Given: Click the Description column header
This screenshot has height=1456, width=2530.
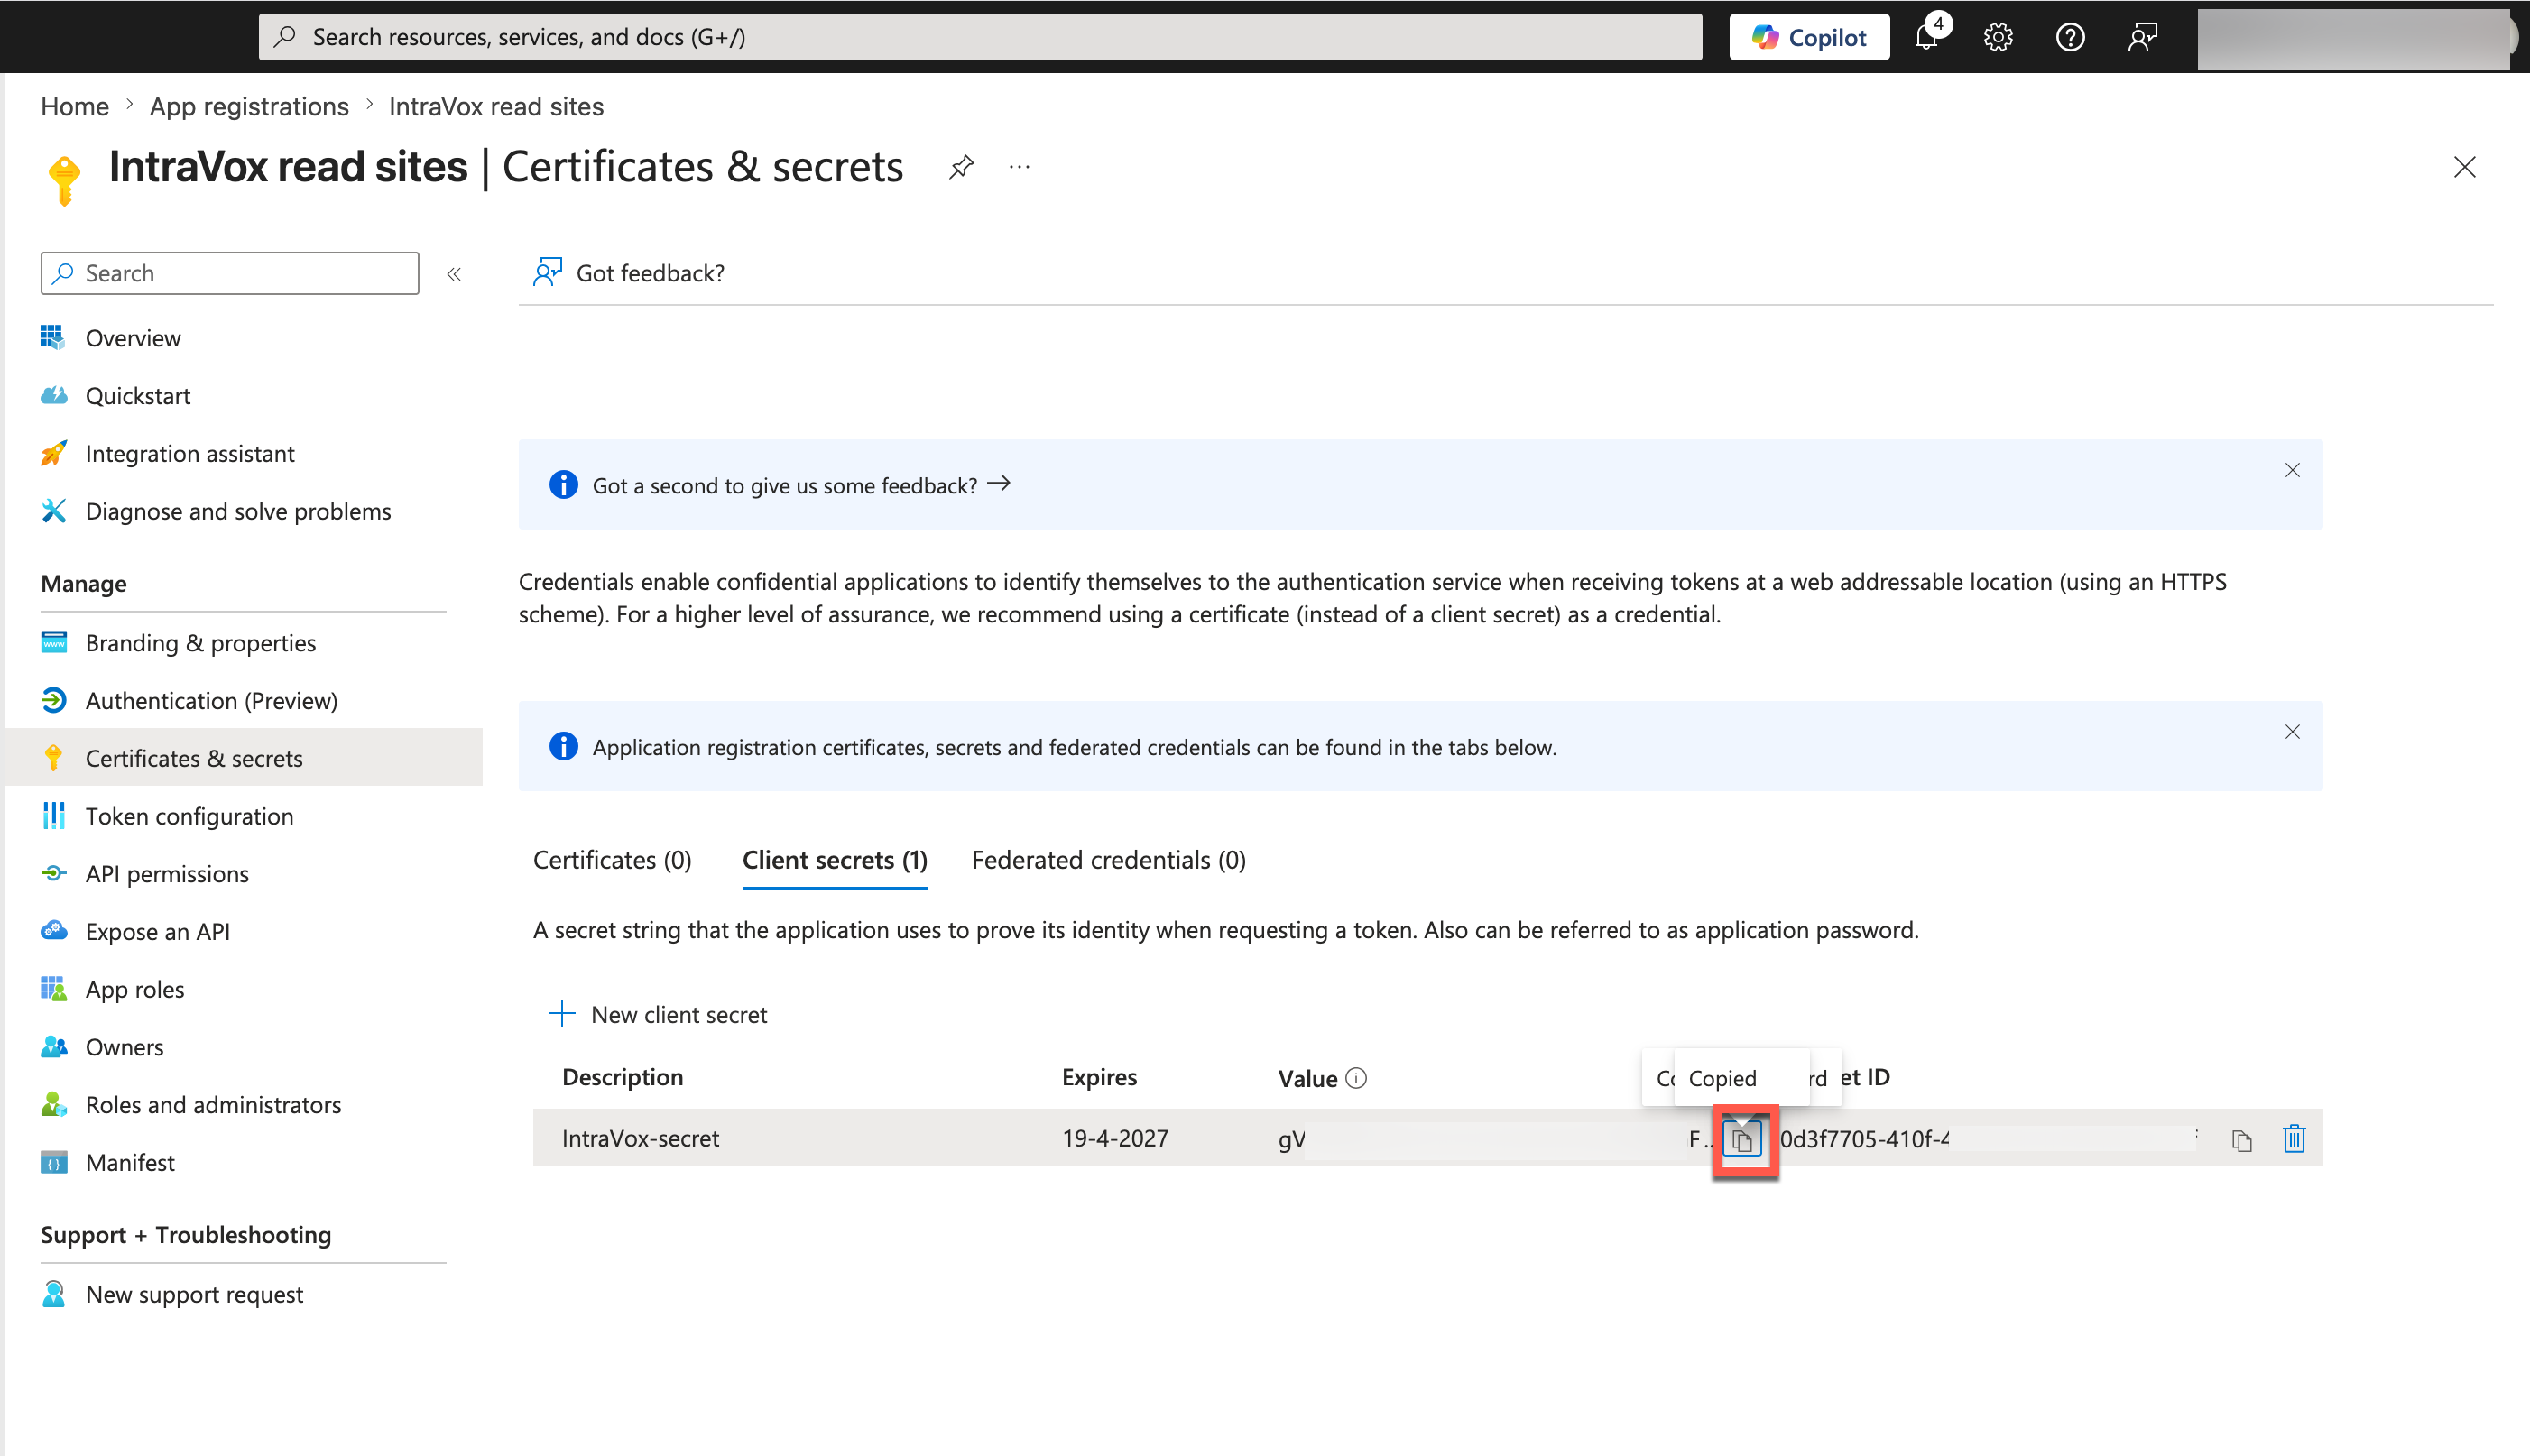Looking at the screenshot, I should point(622,1078).
